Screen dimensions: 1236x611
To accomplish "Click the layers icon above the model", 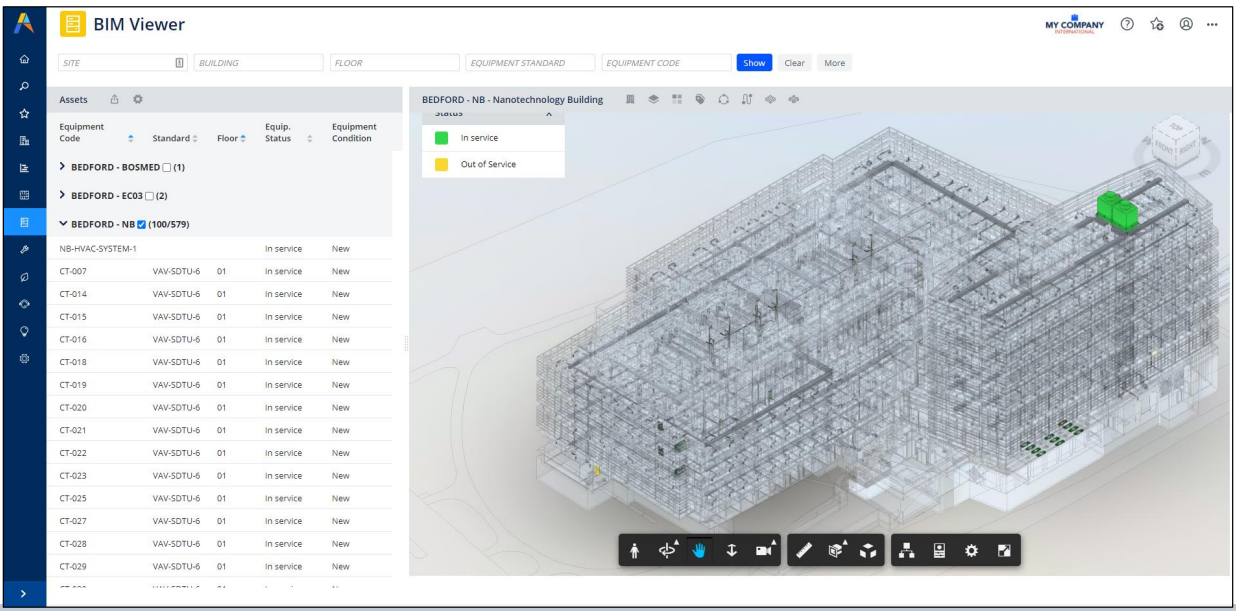I will [x=653, y=100].
